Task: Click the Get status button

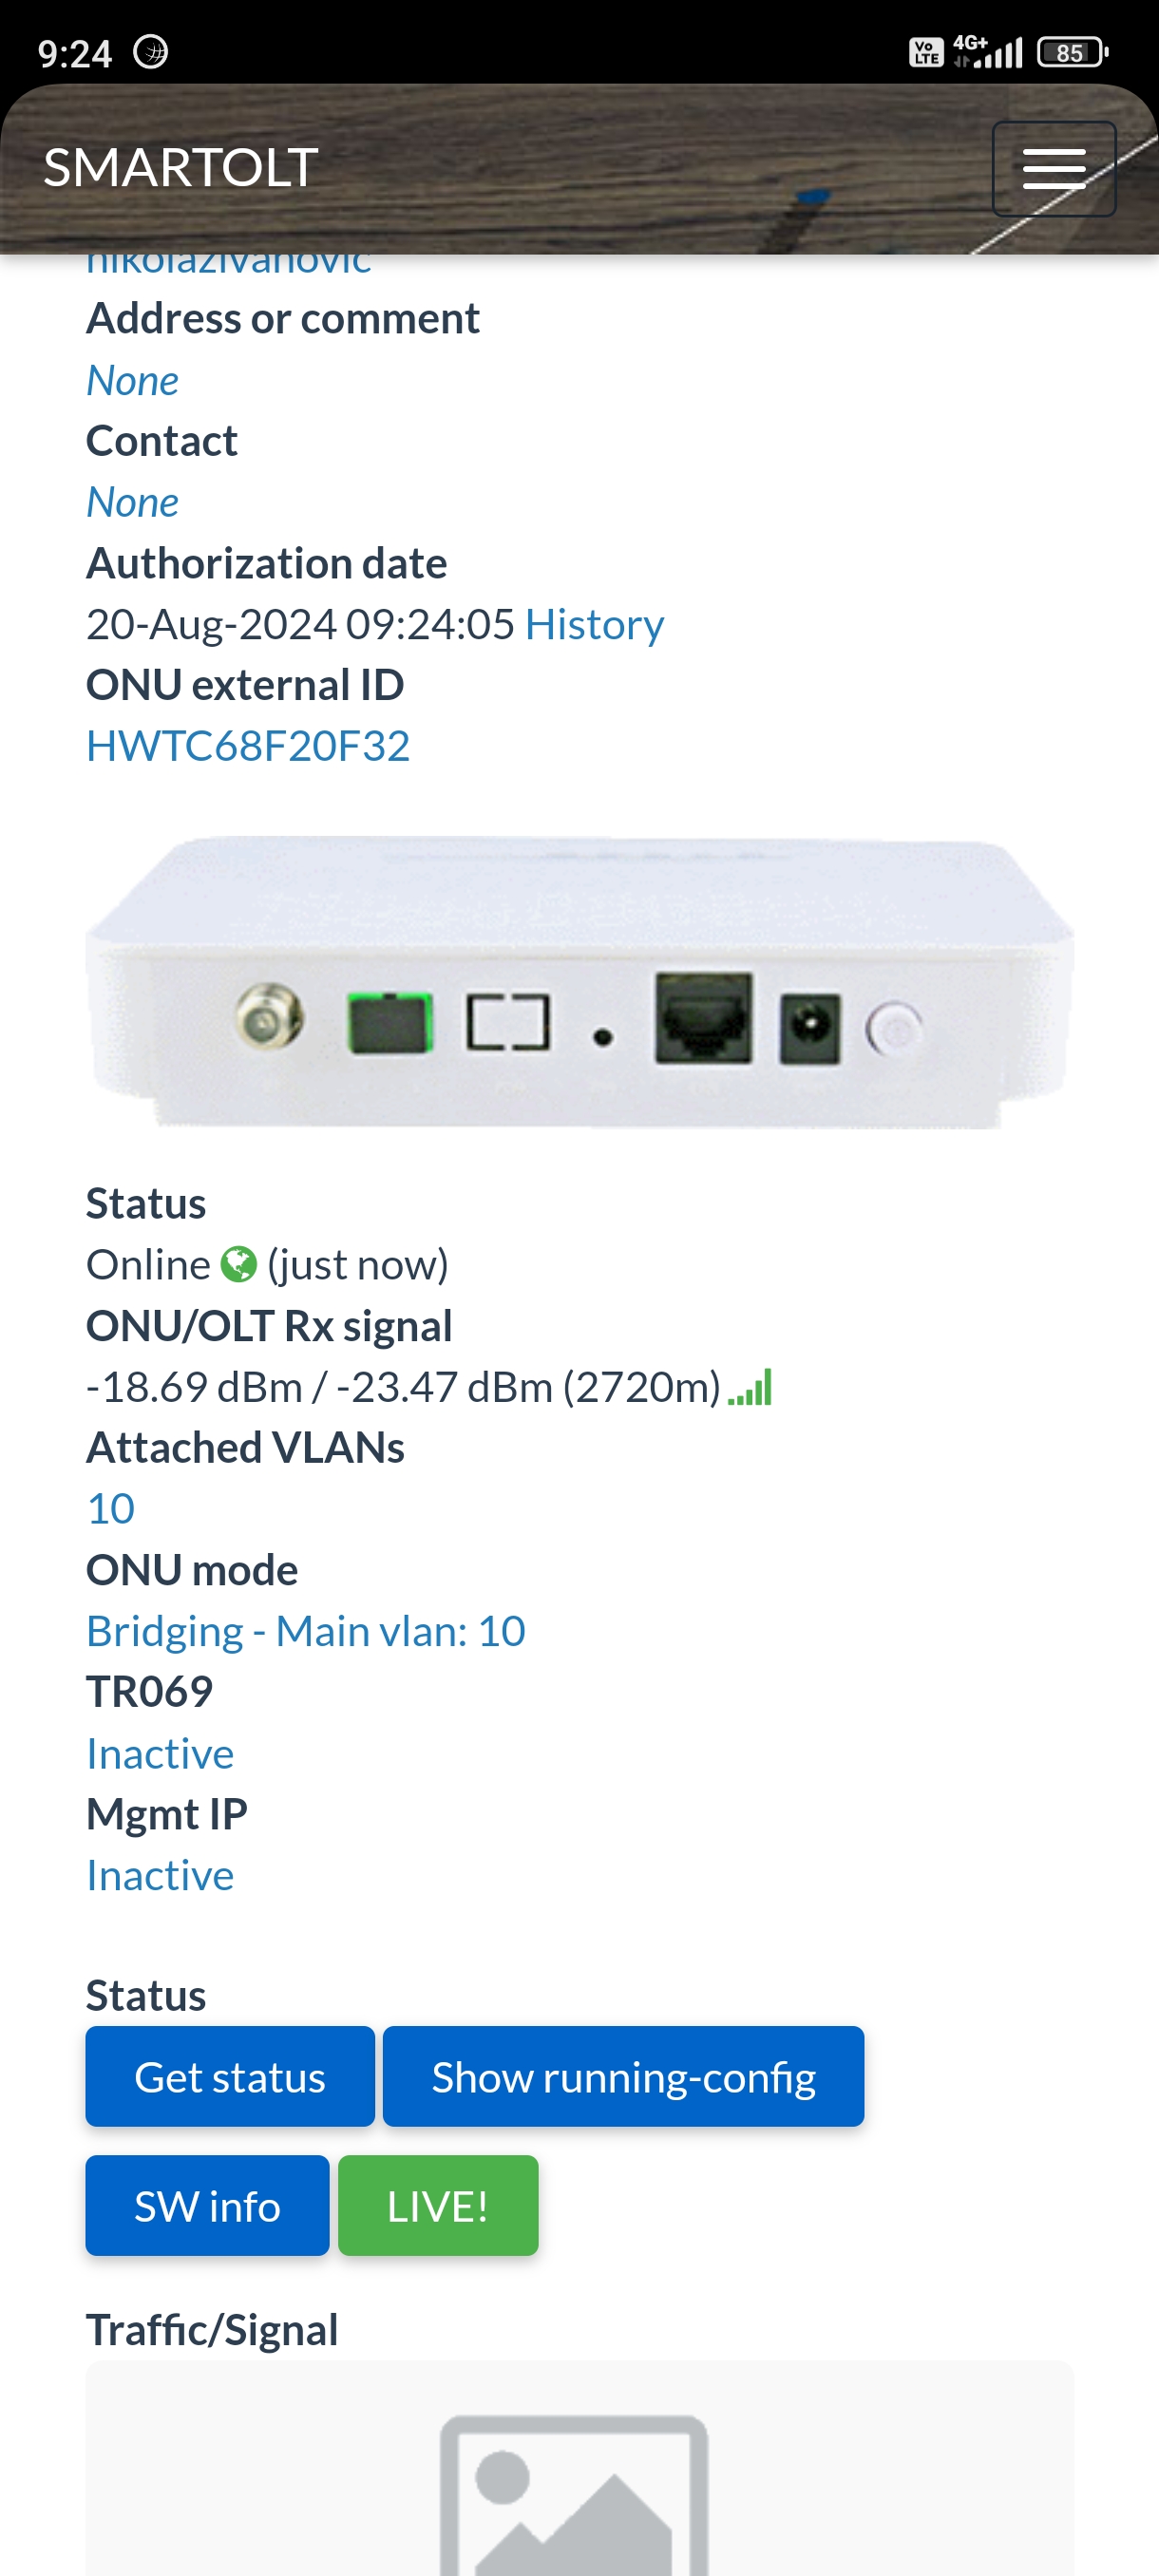Action: (230, 2077)
